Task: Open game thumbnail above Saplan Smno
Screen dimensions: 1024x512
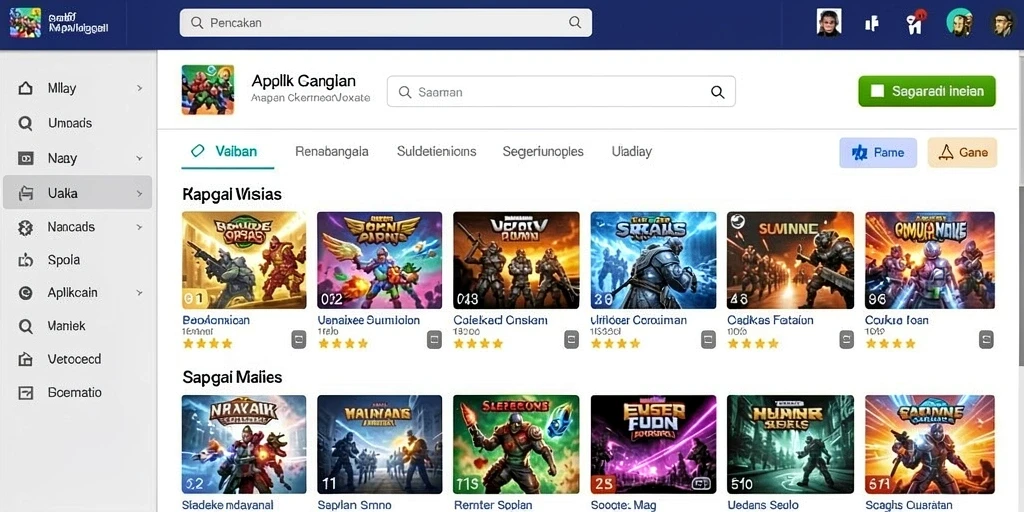Action: [x=379, y=444]
